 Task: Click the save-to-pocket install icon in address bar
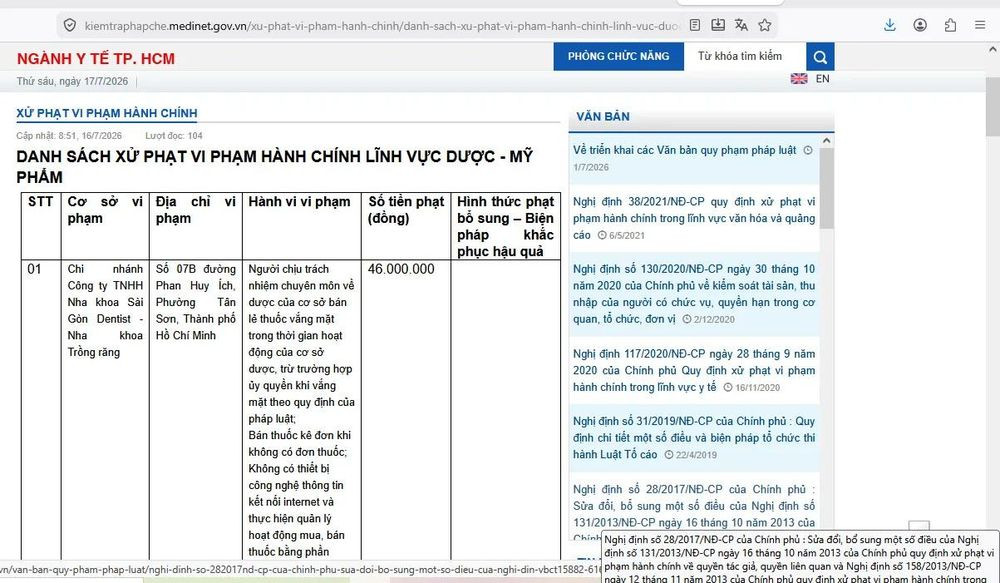(x=718, y=25)
